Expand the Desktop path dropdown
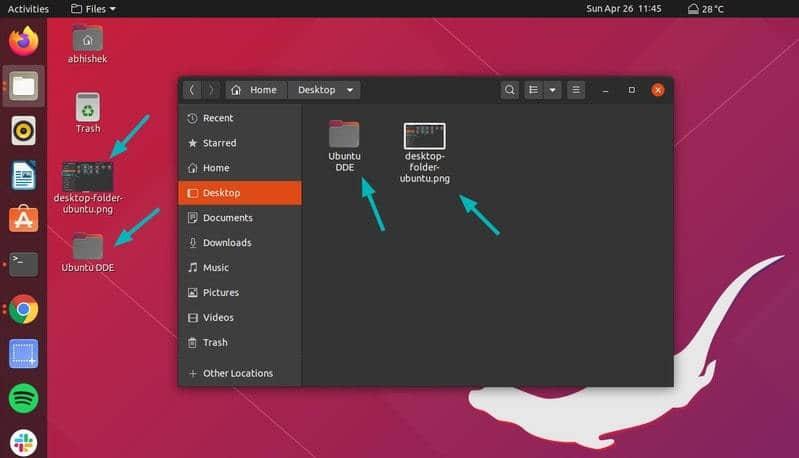 pyautogui.click(x=350, y=90)
